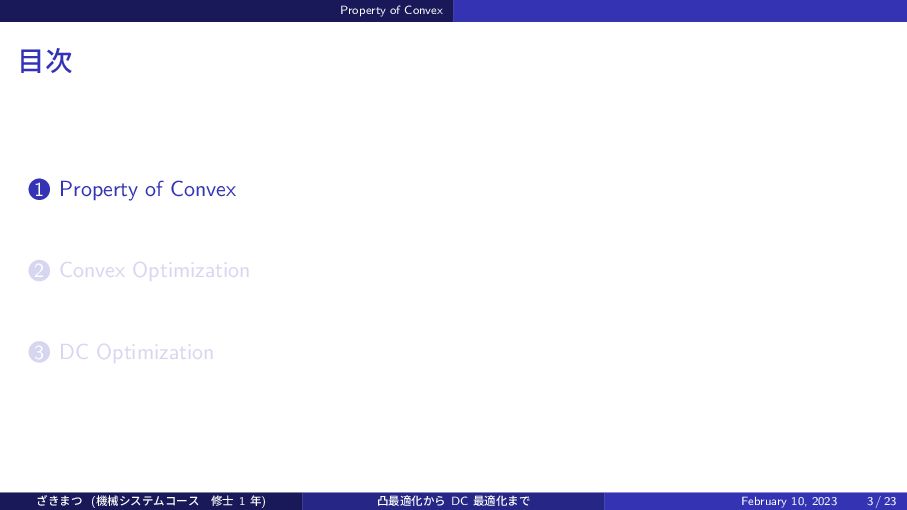Click the footer author text 'ざきまつ (機械システムコース 修士 1 年)'
This screenshot has width=907, height=510.
pos(151,501)
